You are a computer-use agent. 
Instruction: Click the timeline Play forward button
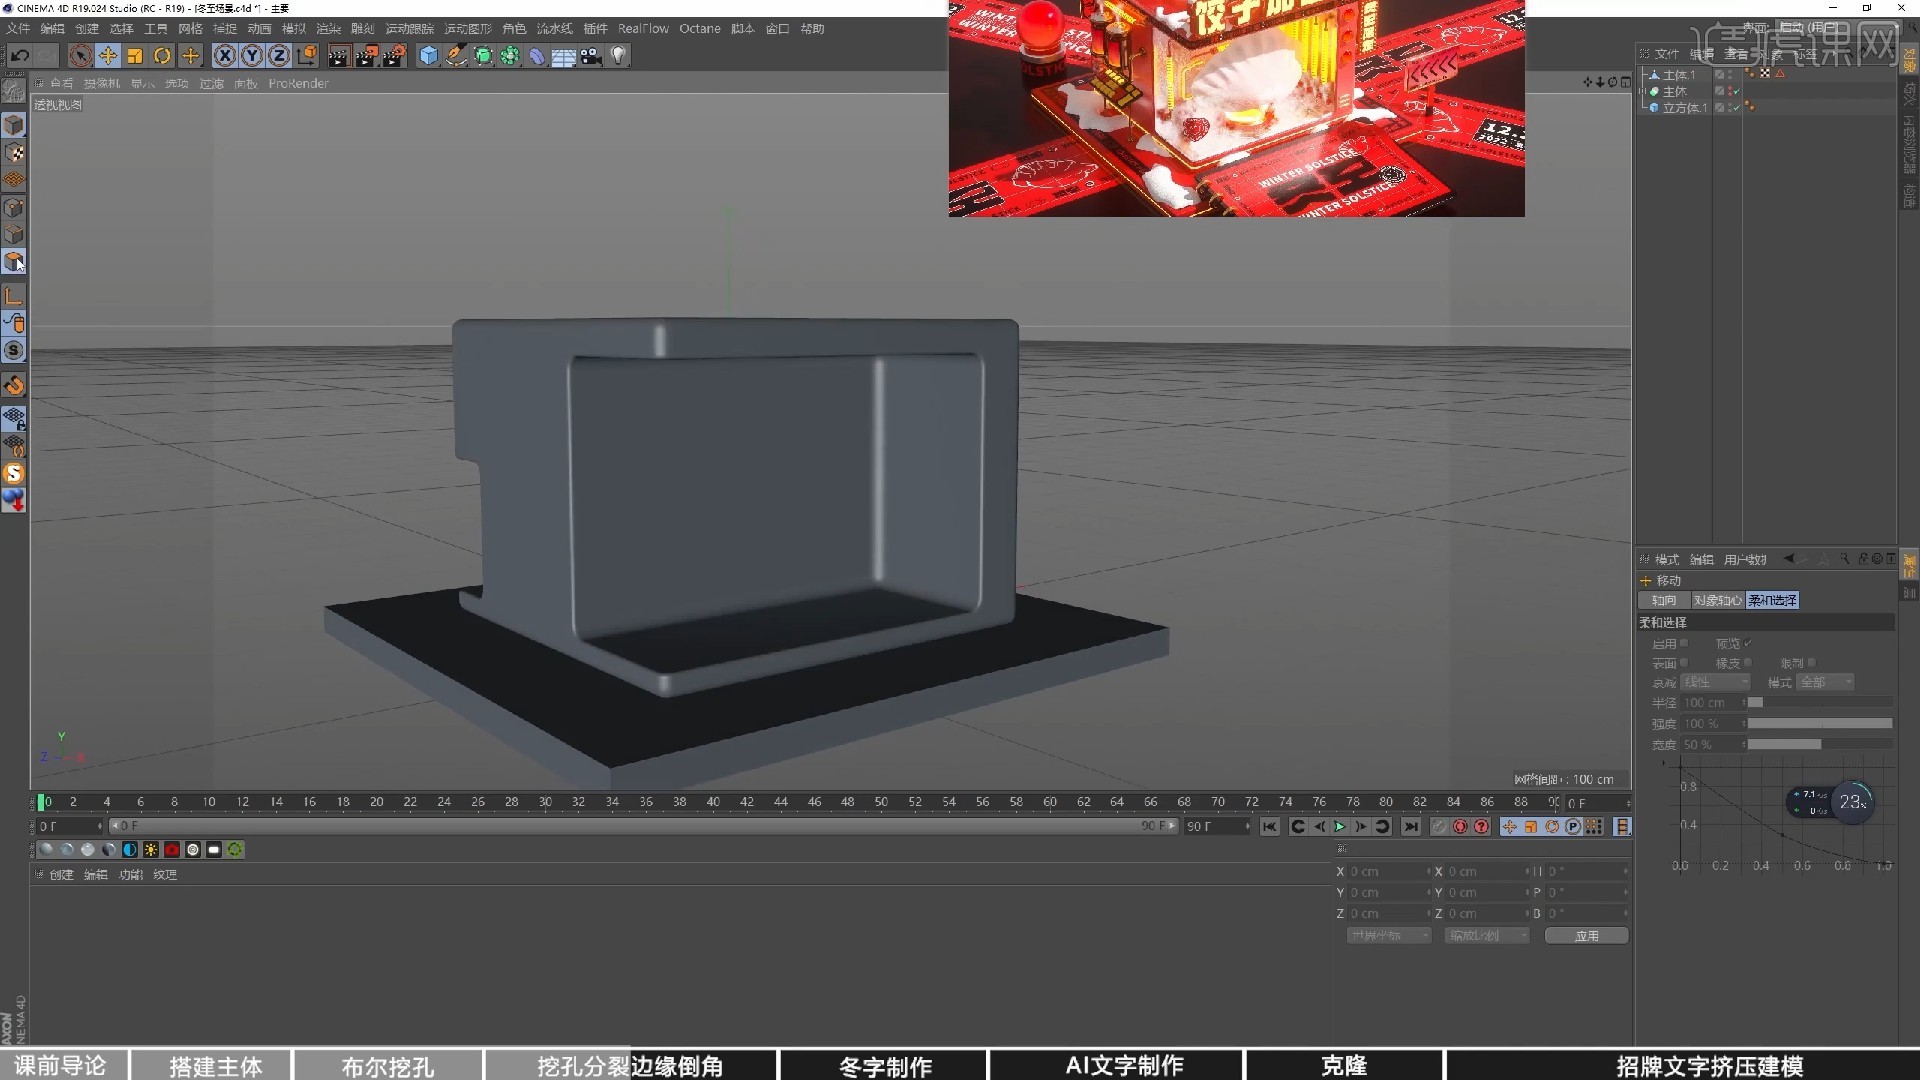[1340, 827]
